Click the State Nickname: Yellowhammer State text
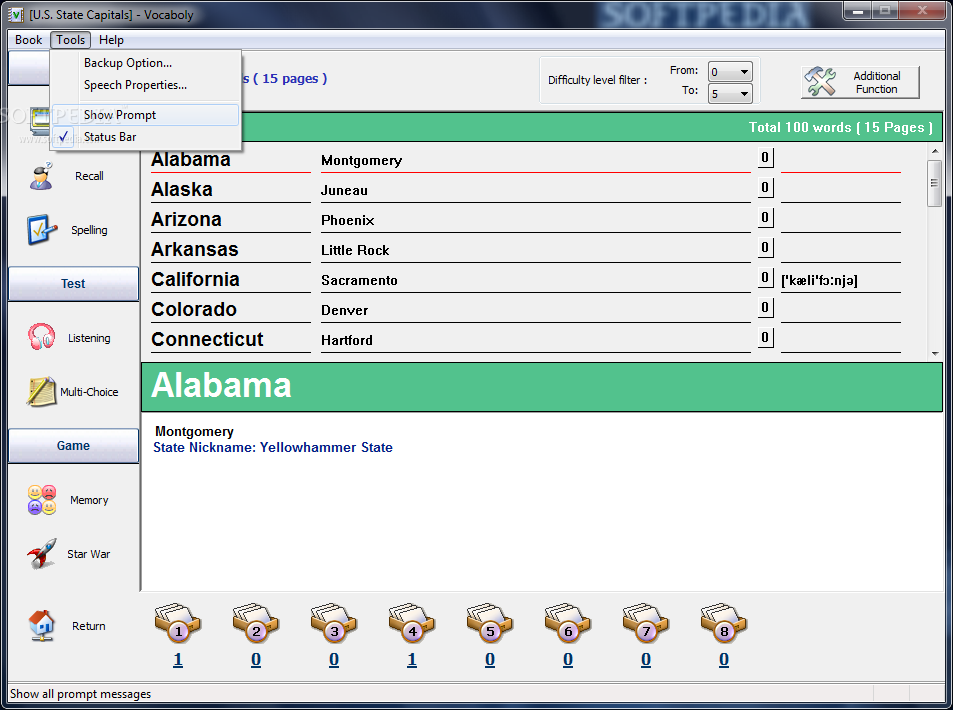 coord(273,447)
